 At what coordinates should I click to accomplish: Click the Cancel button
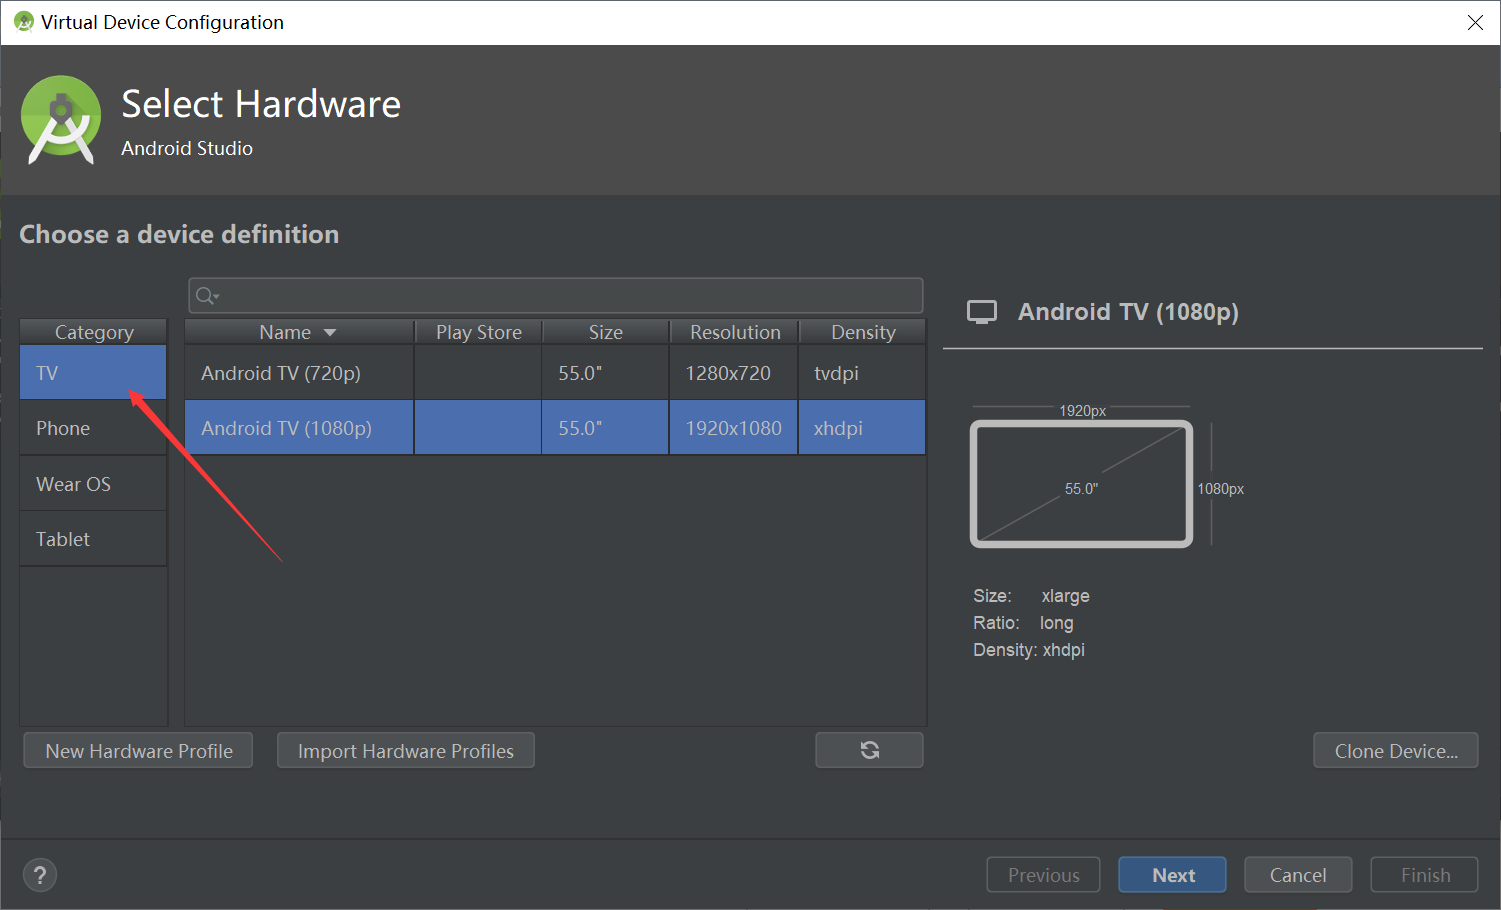click(x=1298, y=875)
